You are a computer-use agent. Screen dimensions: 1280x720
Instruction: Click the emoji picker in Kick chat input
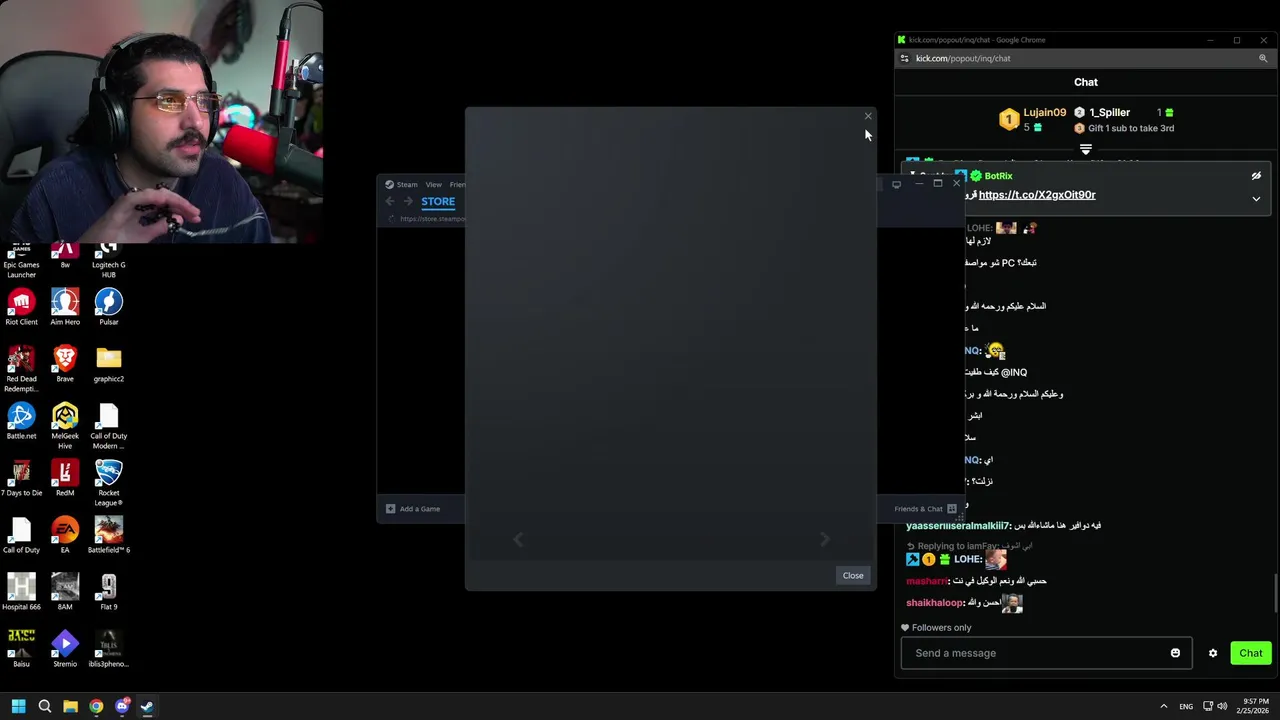click(x=1175, y=653)
